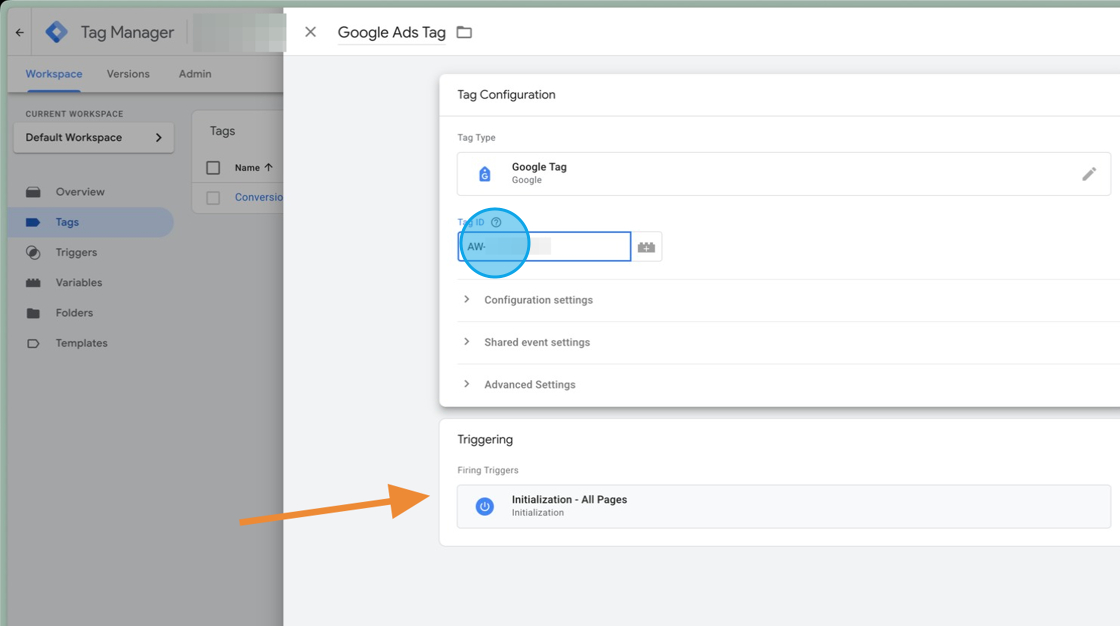Click the help icon next to Tag ID
The image size is (1120, 626).
496,222
